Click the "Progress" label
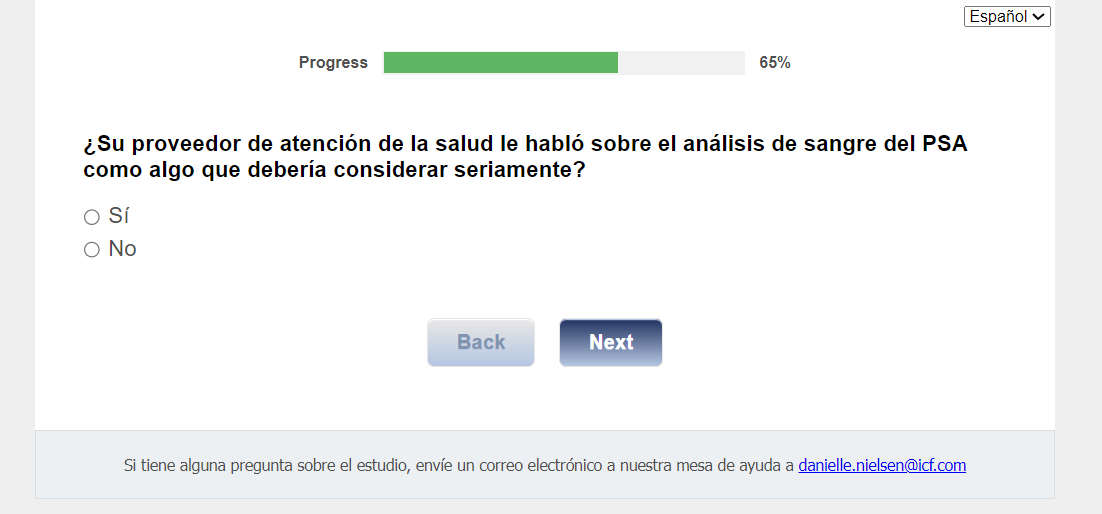The image size is (1102, 514). [x=333, y=63]
